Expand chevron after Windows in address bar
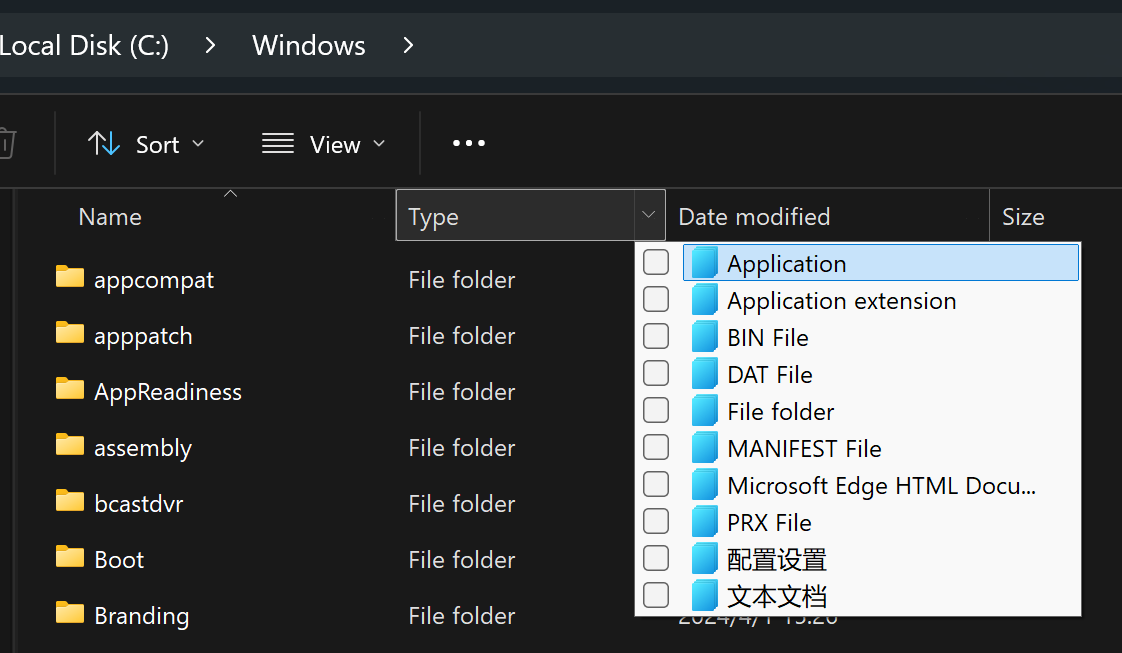This screenshot has height=653, width=1122. pyautogui.click(x=408, y=46)
